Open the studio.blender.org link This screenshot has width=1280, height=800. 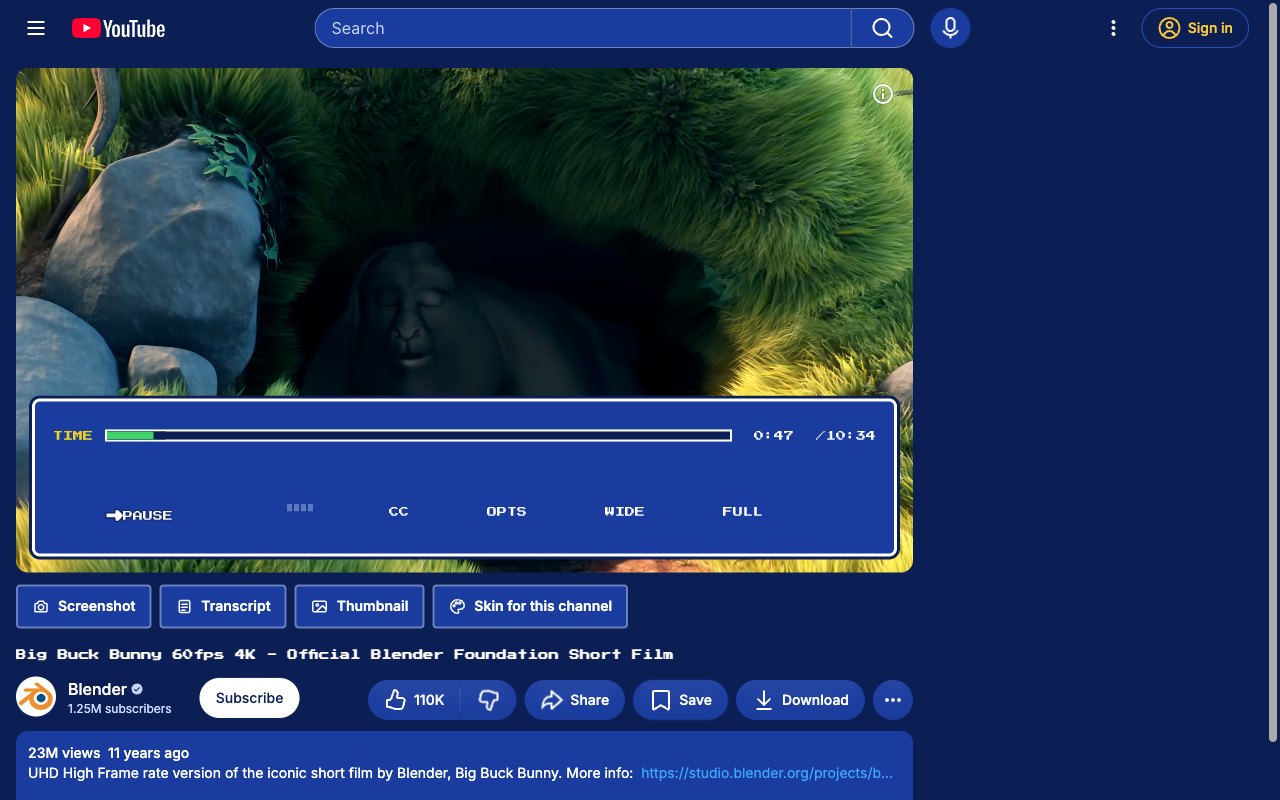[767, 773]
